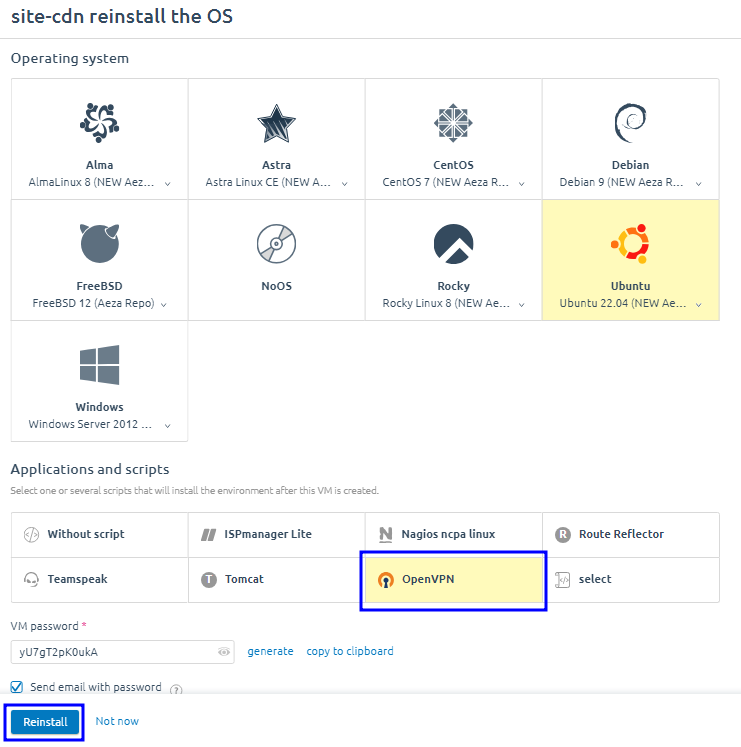Toggle Send email with password checkbox
Screen dimensions: 741x747
16,687
